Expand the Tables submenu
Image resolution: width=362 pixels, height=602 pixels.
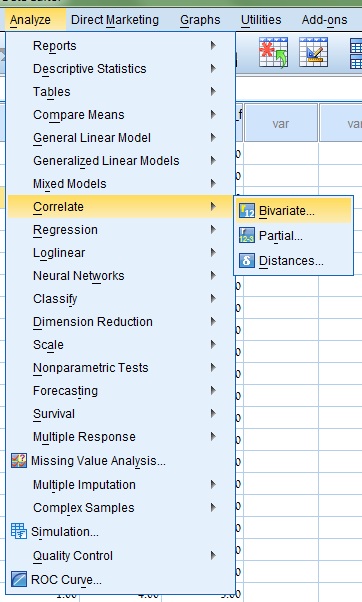[121, 92]
